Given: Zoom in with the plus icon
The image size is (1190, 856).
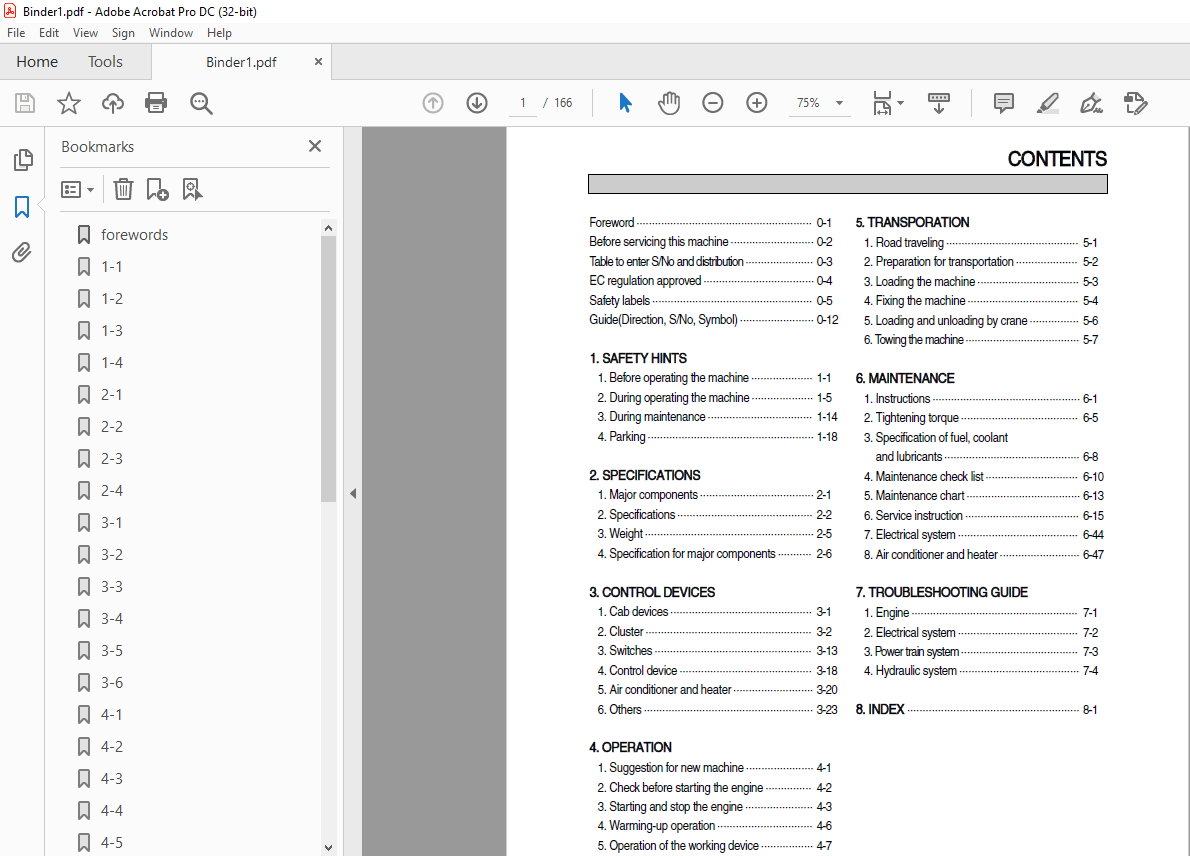Looking at the screenshot, I should click(x=757, y=102).
